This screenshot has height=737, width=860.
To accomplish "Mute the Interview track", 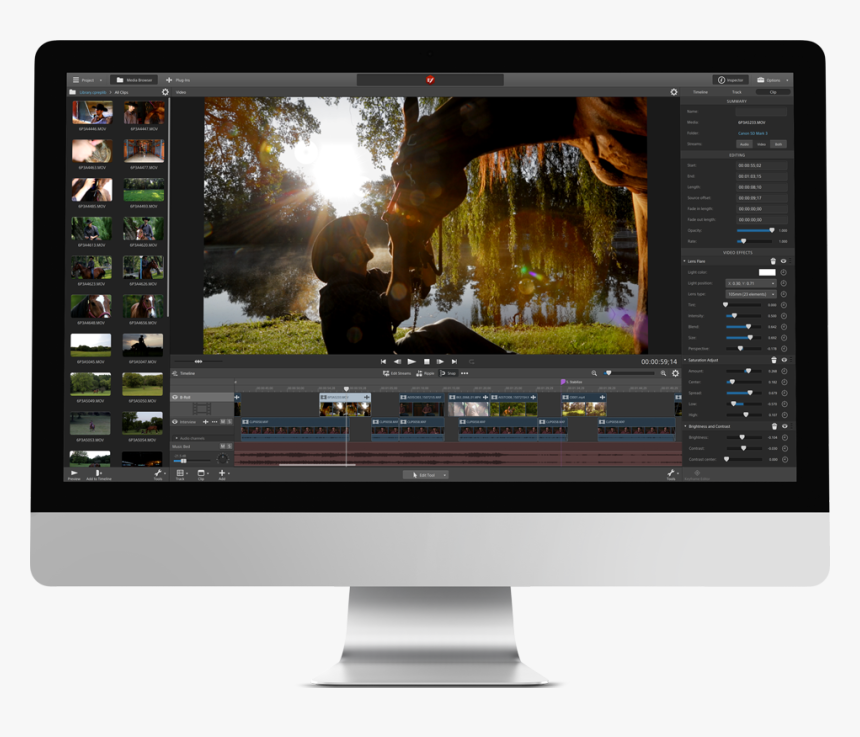I will tap(223, 422).
